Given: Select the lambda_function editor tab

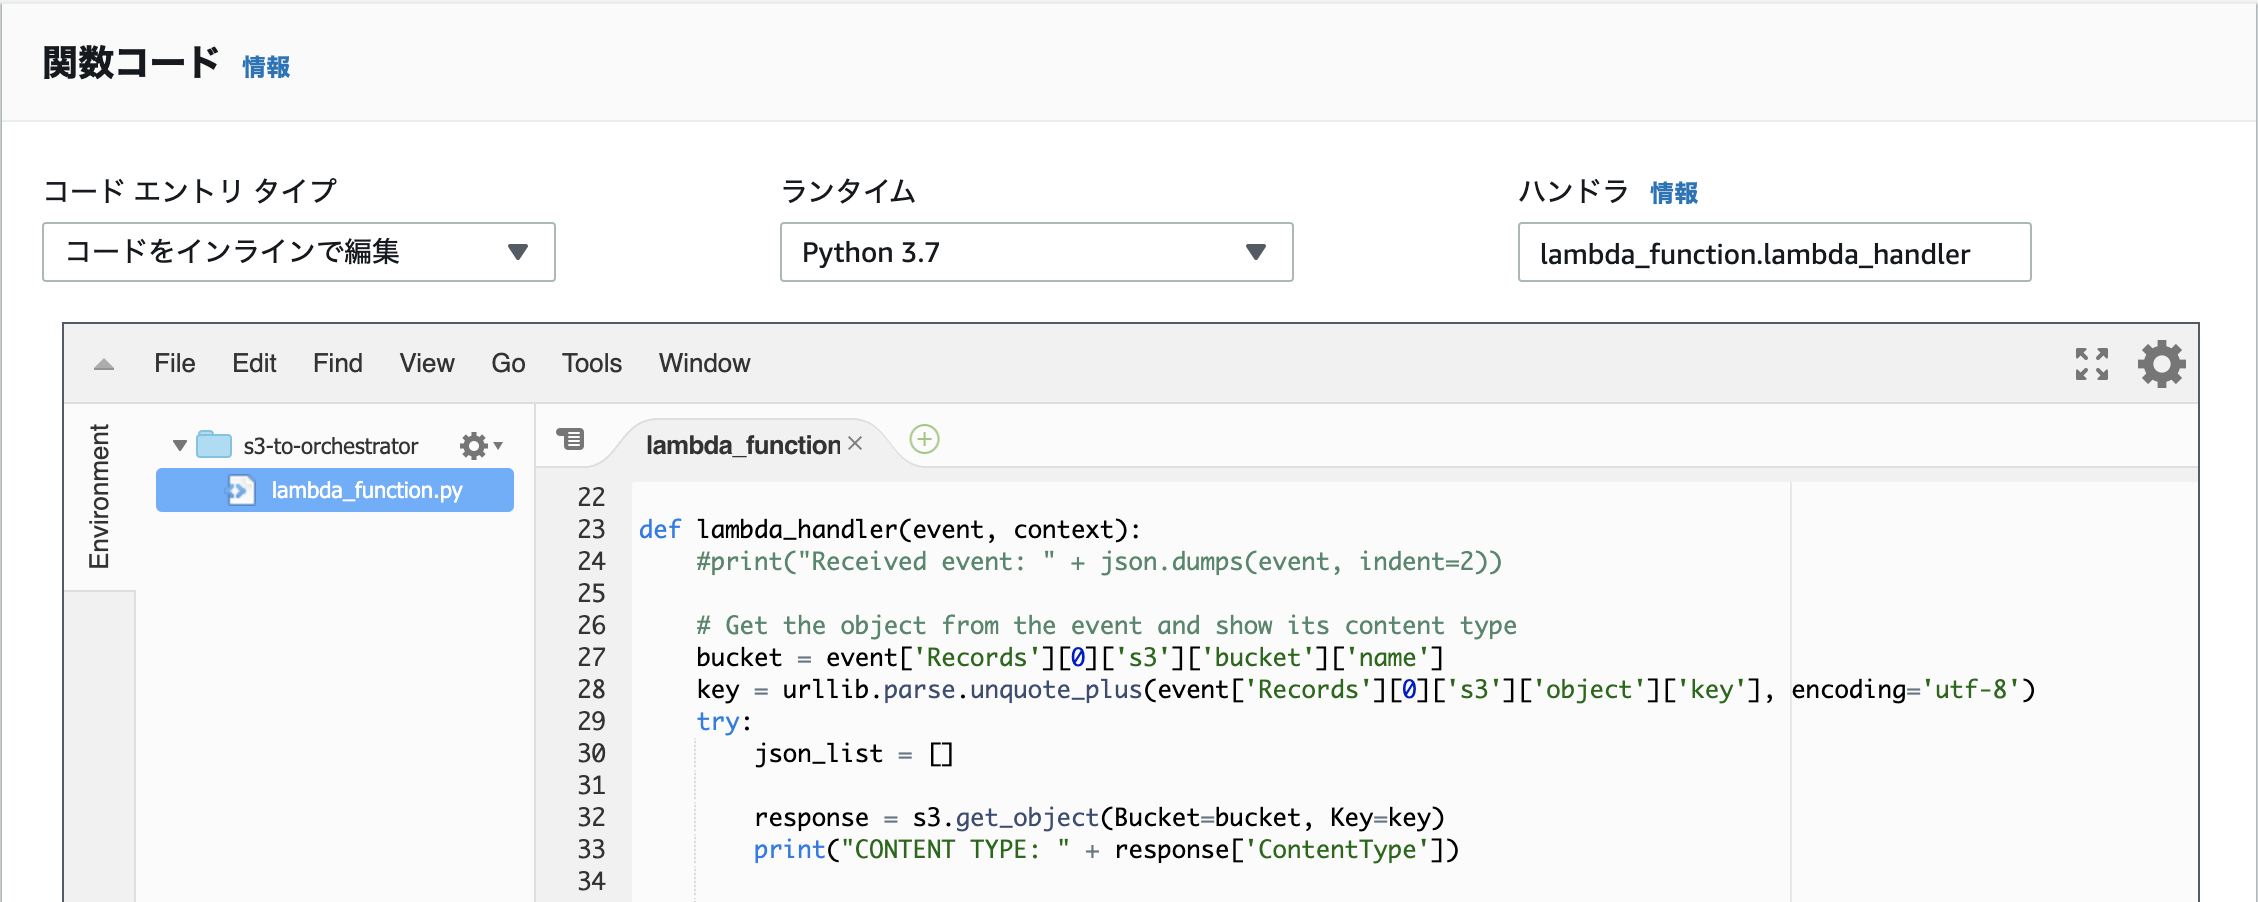Looking at the screenshot, I should coord(743,445).
